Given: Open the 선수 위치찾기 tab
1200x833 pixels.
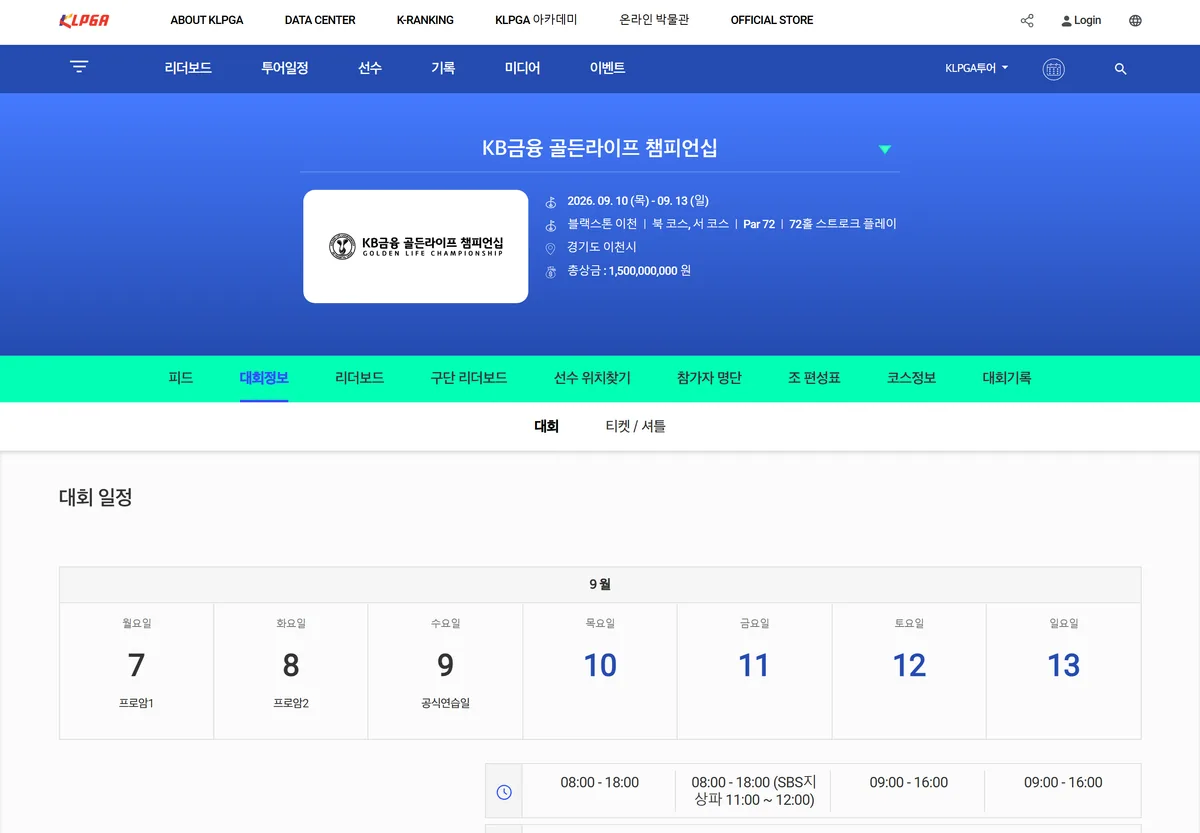Looking at the screenshot, I should [x=592, y=378].
